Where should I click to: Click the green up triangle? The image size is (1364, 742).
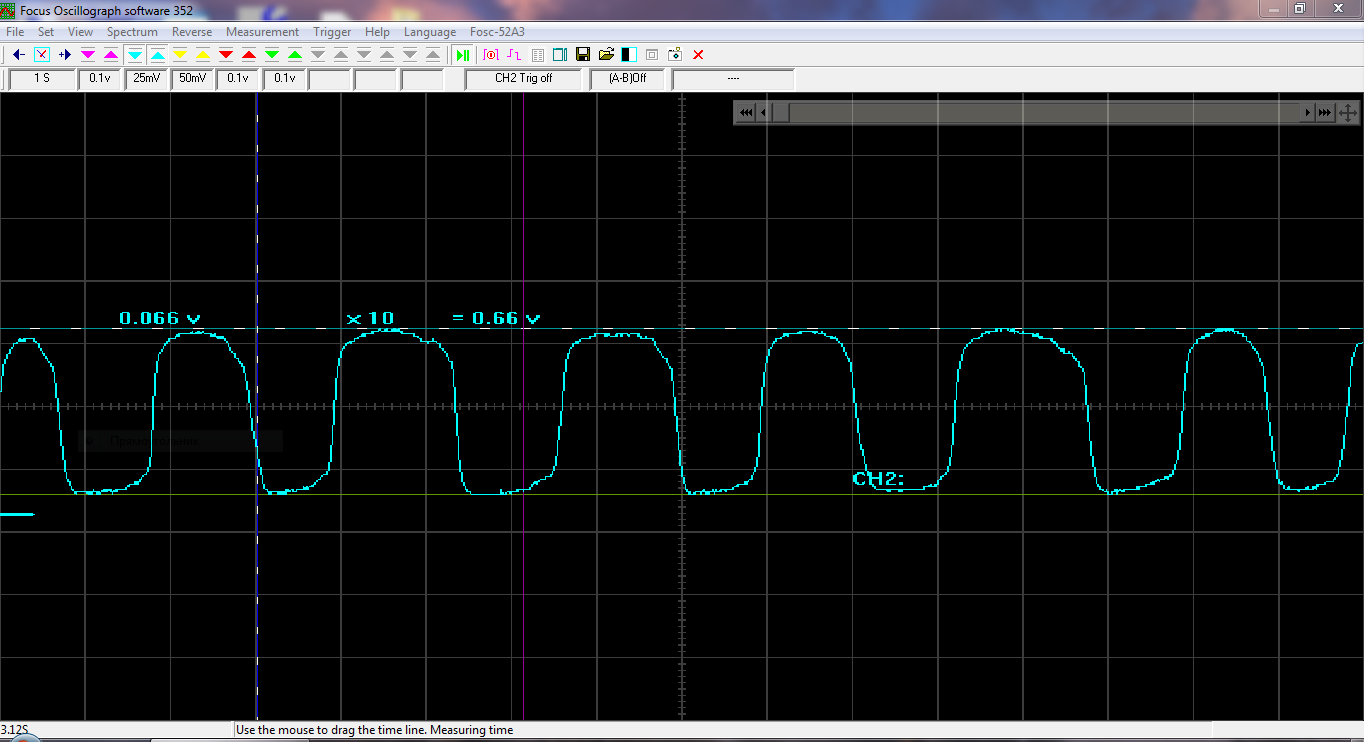click(x=295, y=55)
